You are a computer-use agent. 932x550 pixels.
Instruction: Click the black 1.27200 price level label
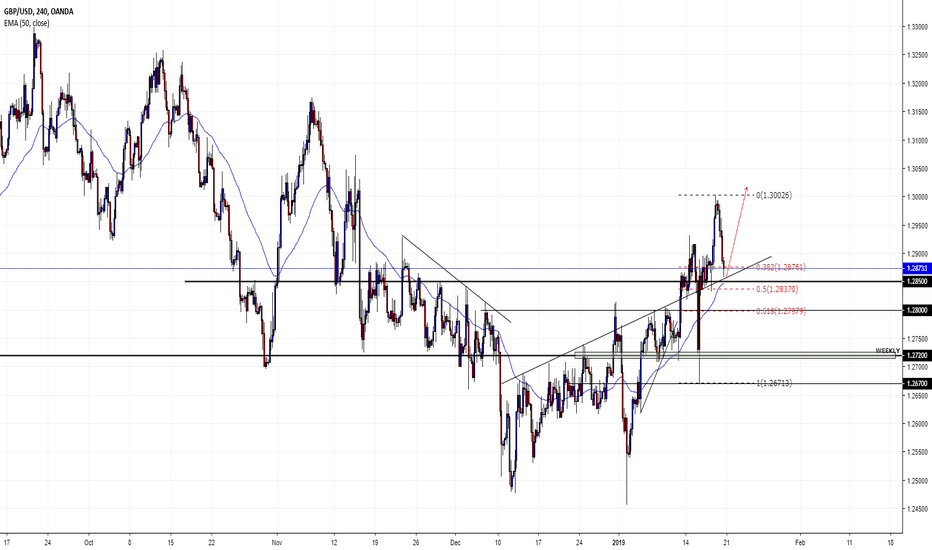pyautogui.click(x=917, y=356)
